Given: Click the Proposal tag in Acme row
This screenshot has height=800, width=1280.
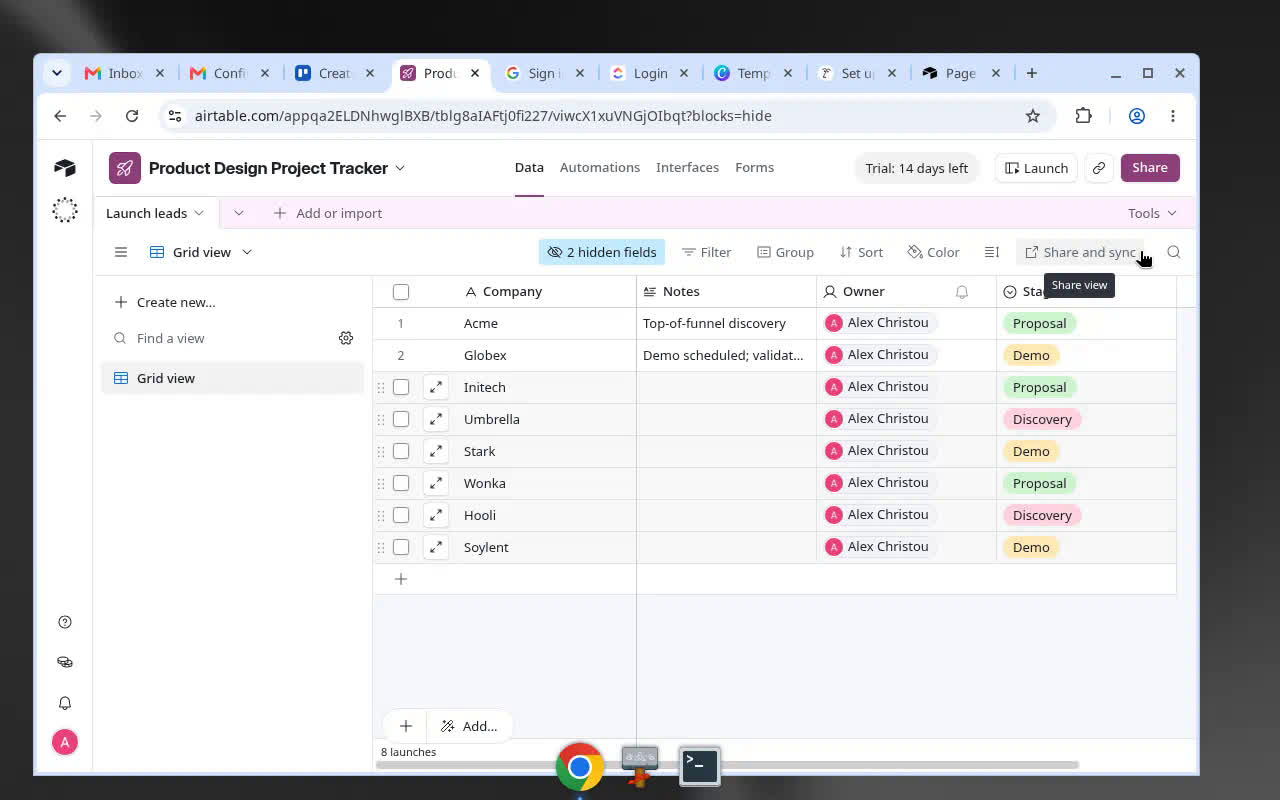Looking at the screenshot, I should 1039,323.
